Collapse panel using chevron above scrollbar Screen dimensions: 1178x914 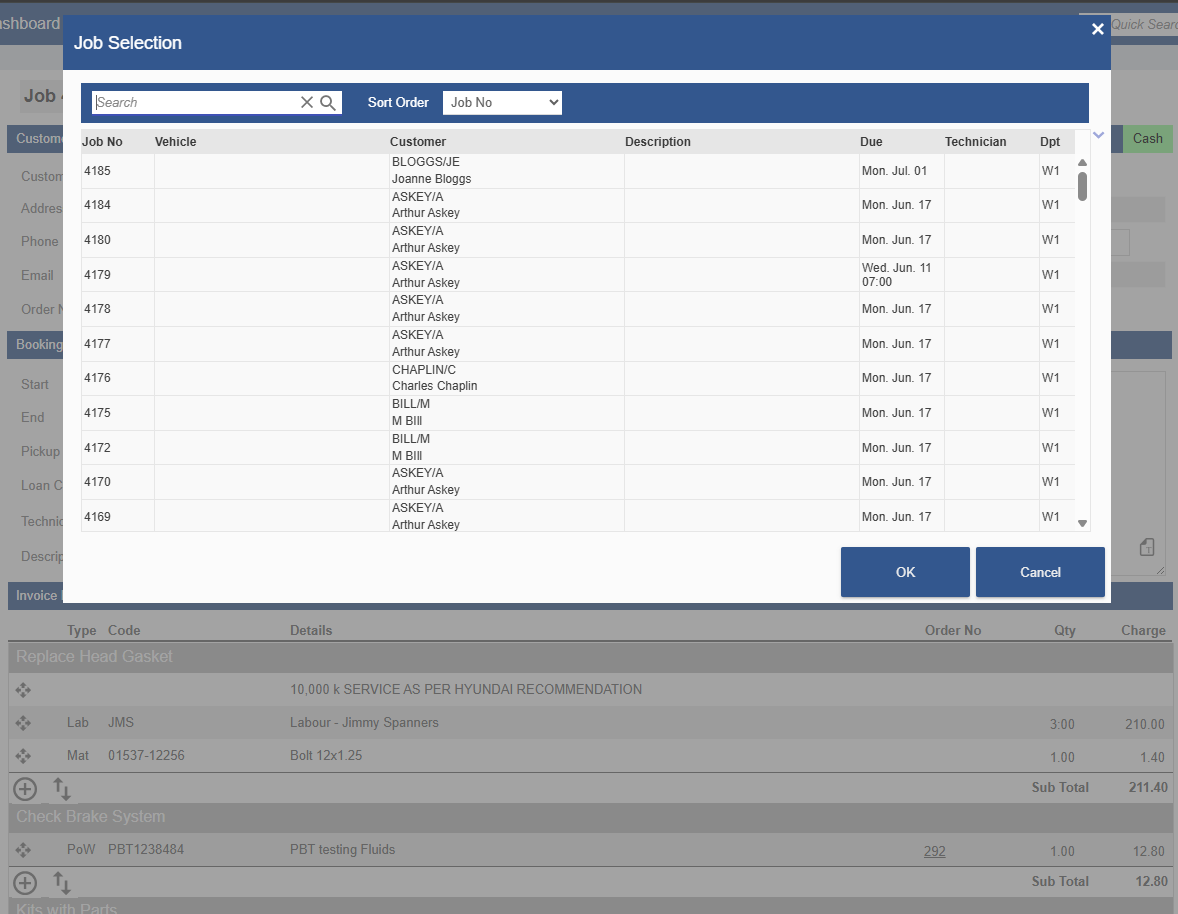[1098, 135]
